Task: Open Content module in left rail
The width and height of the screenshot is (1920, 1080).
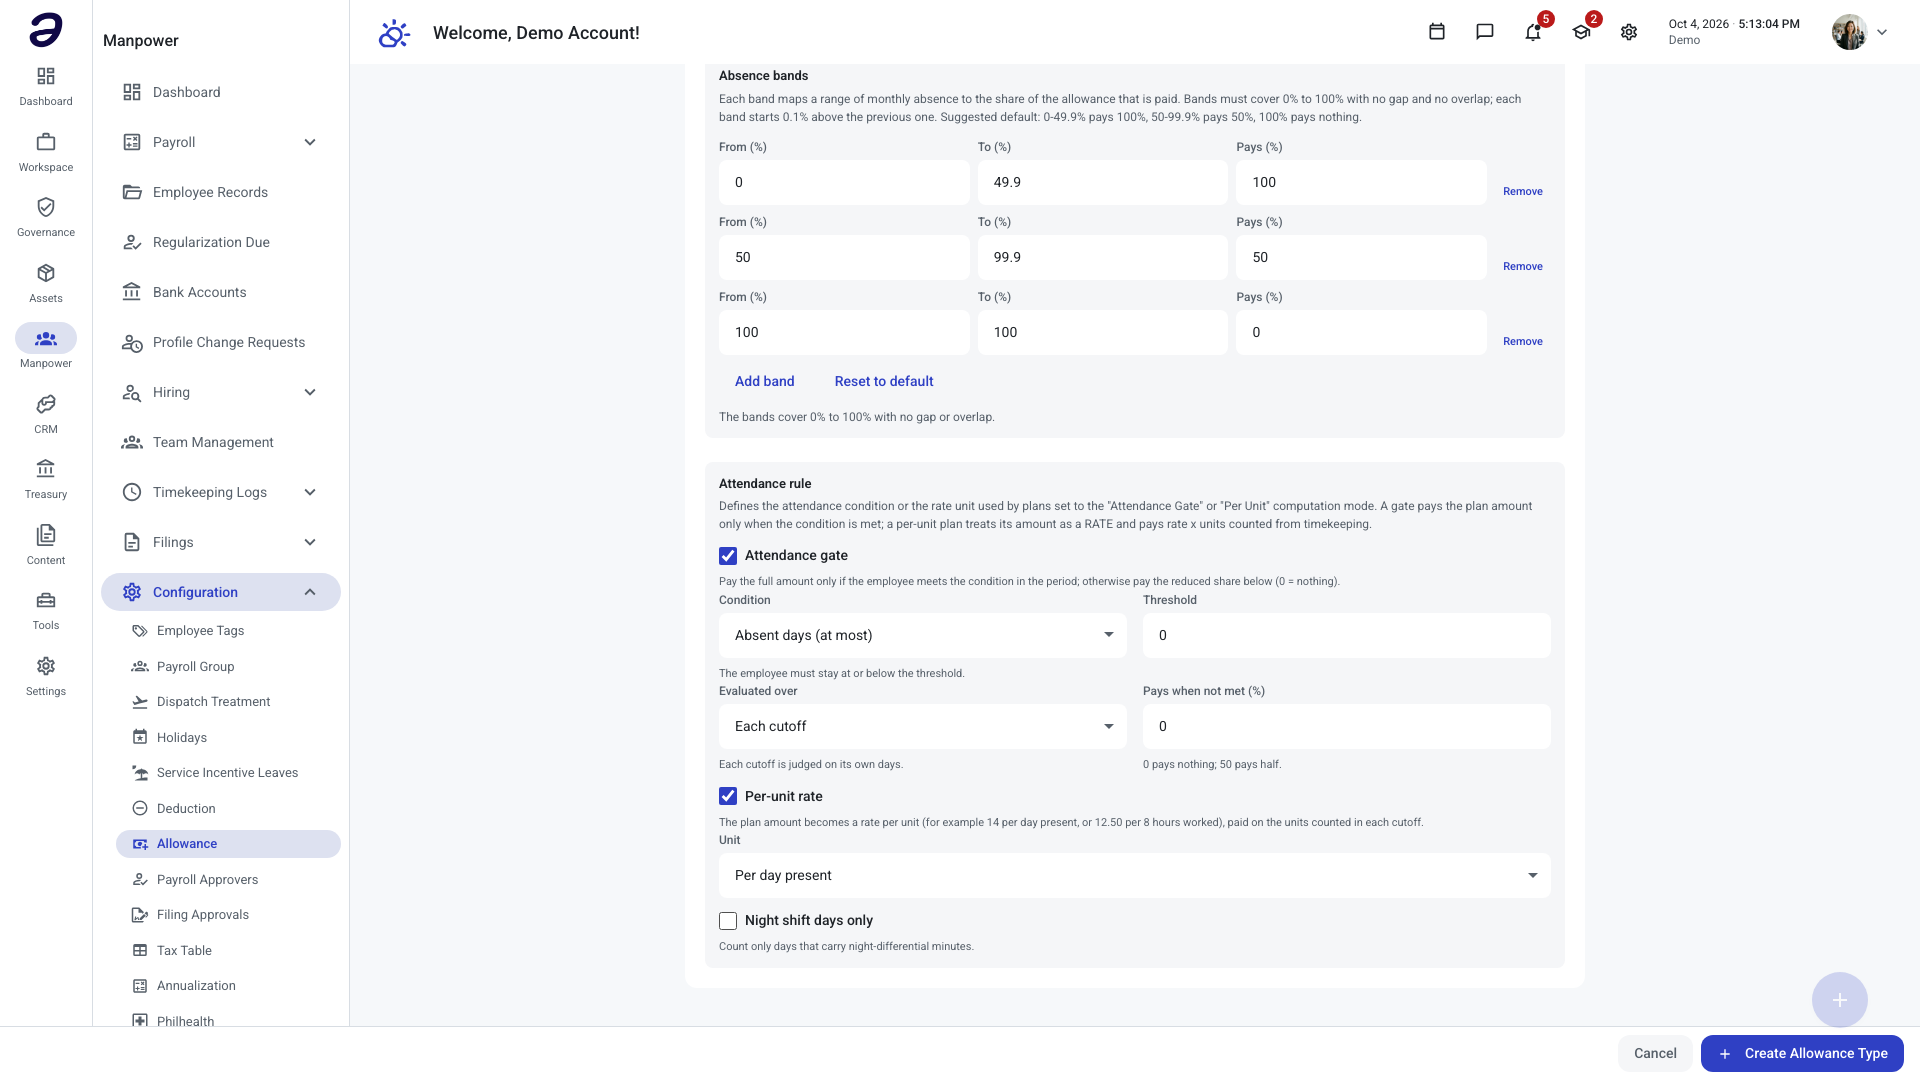Action: pyautogui.click(x=46, y=545)
